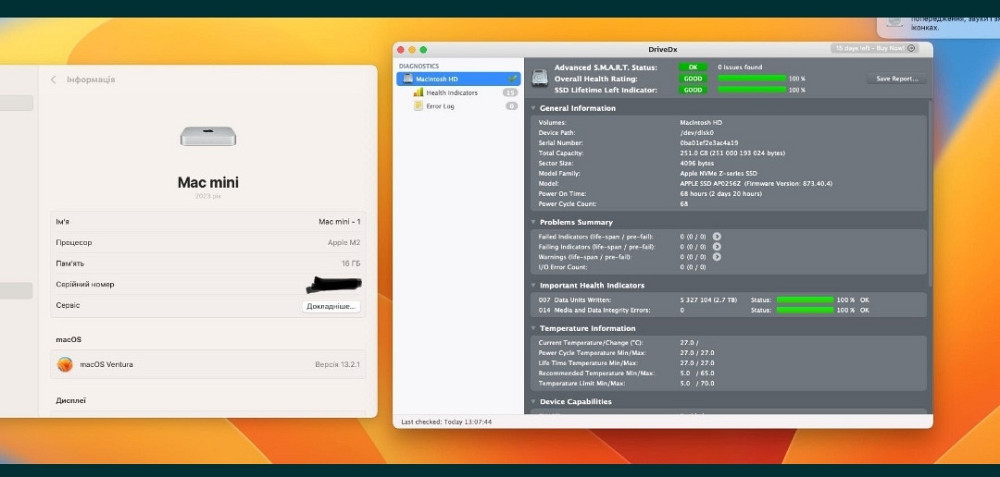
Task: Collapse the Problems Summary section
Action: tap(534, 222)
